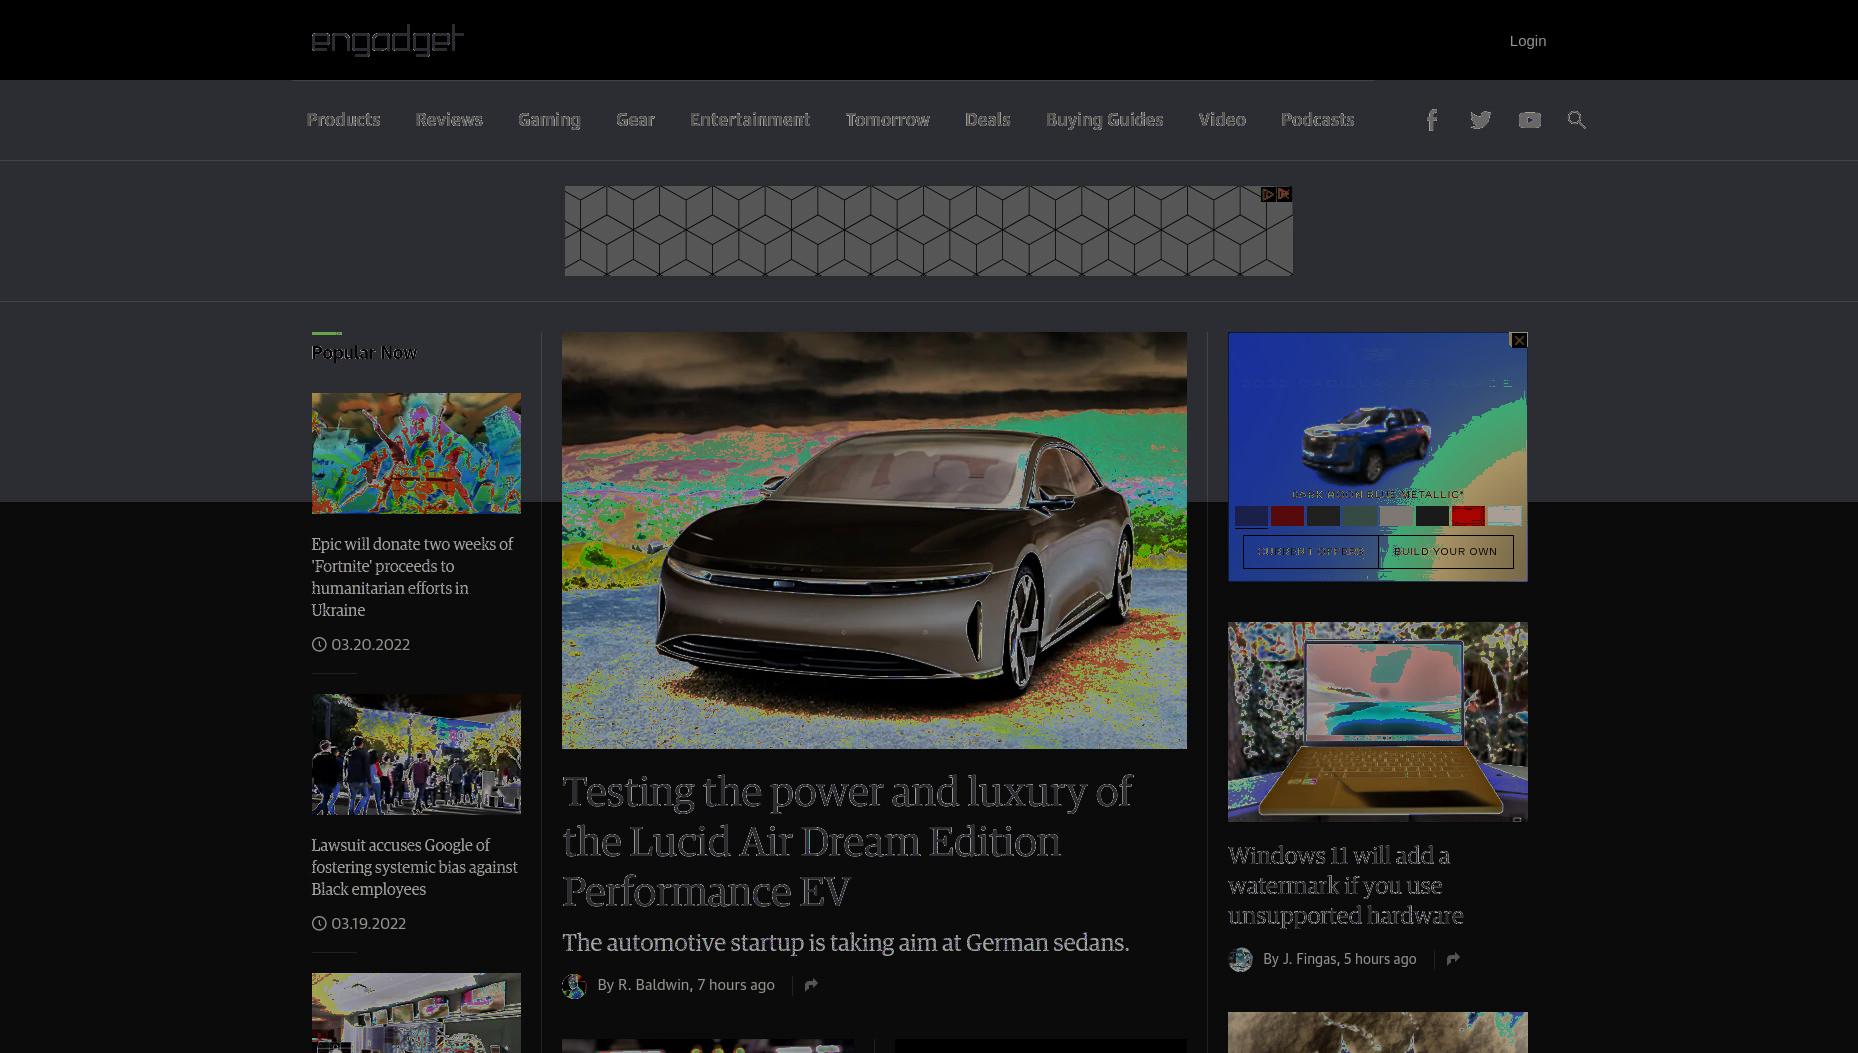
Task: Open the Lucid Air Dream Edition headline
Action: pyautogui.click(x=847, y=841)
